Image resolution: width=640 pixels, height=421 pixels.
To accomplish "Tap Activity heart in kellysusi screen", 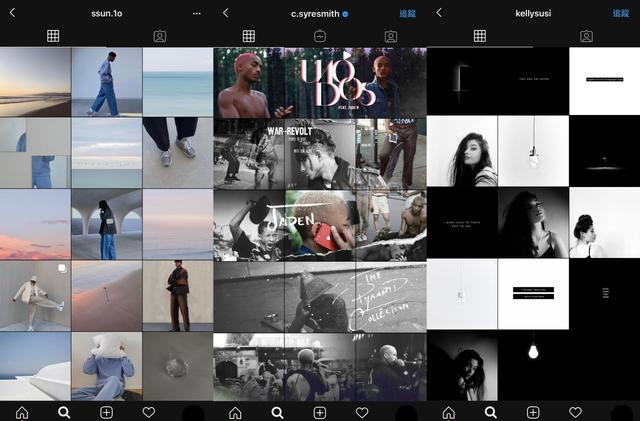I will coord(576,412).
